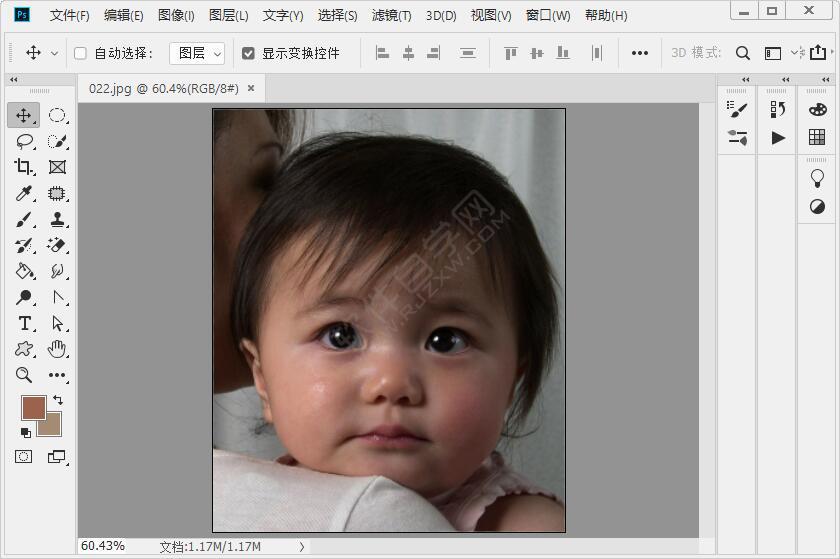The height and width of the screenshot is (559, 840).
Task: Enable the 自动选择 checkbox
Action: pyautogui.click(x=80, y=53)
